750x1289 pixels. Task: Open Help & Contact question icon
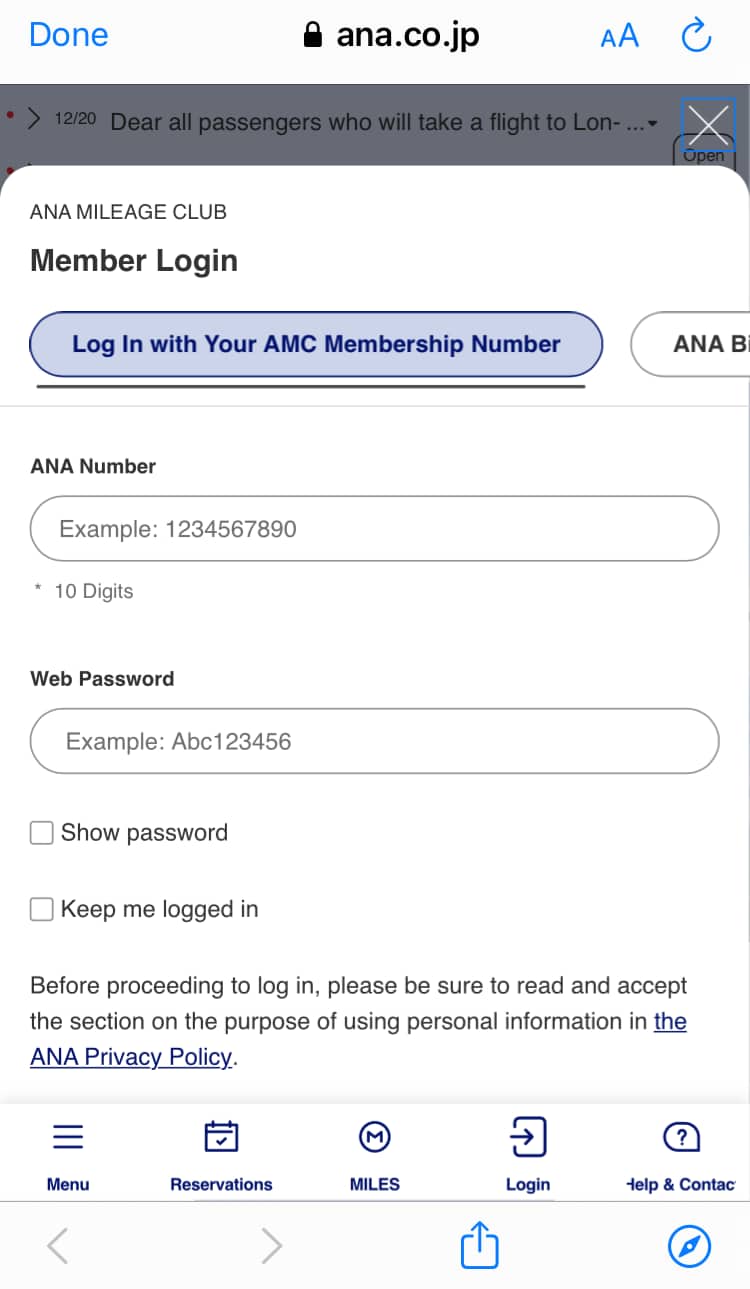point(681,1138)
